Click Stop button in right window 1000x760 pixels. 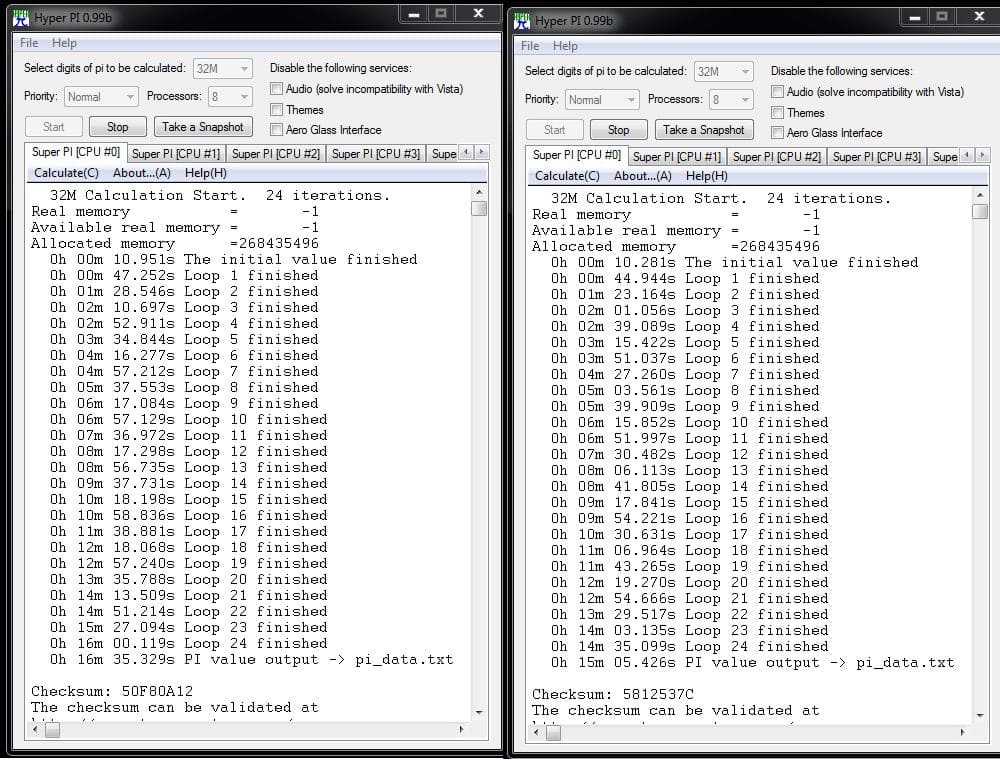pyautogui.click(x=618, y=130)
